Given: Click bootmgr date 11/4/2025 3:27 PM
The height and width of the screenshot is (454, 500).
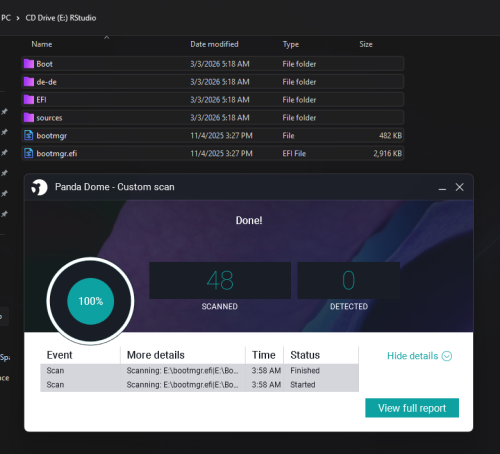Looking at the screenshot, I should [x=221, y=136].
